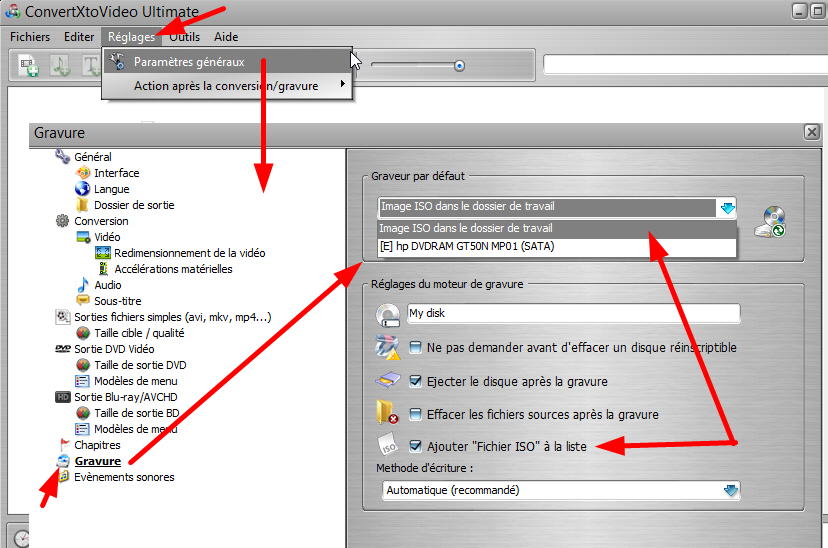Screen dimensions: 828x548
Task: Expand Action après la conversion/gravure submenu
Action: [228, 86]
